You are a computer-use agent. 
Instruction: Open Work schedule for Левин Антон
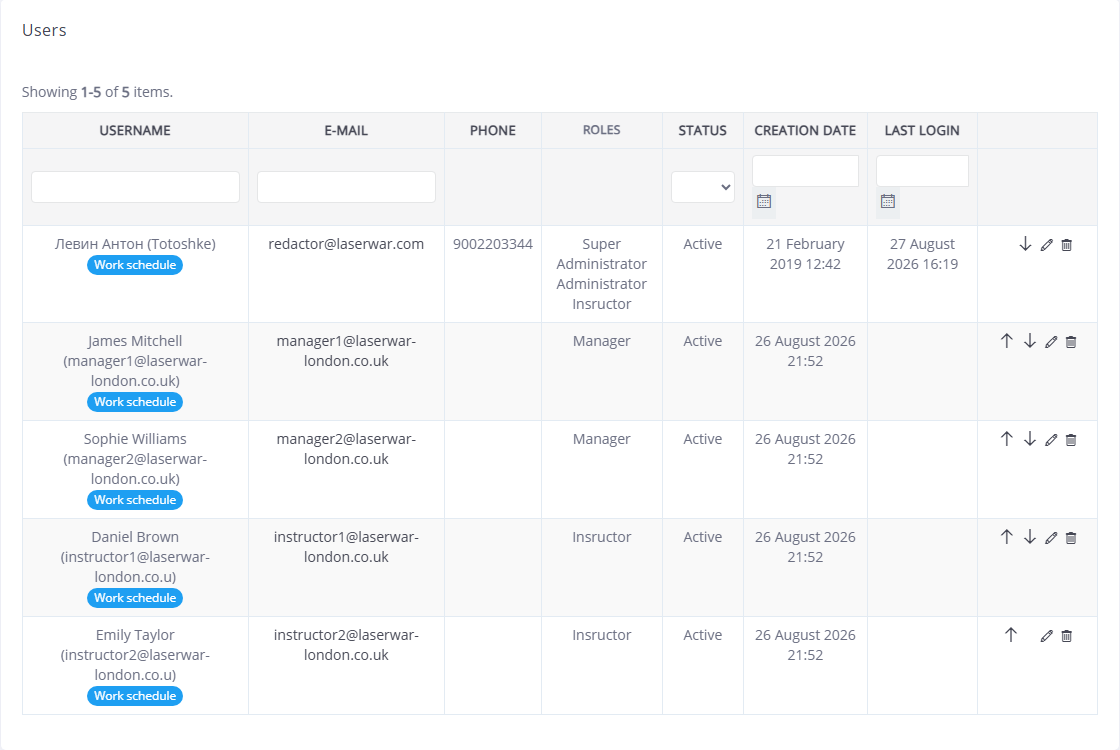135,265
